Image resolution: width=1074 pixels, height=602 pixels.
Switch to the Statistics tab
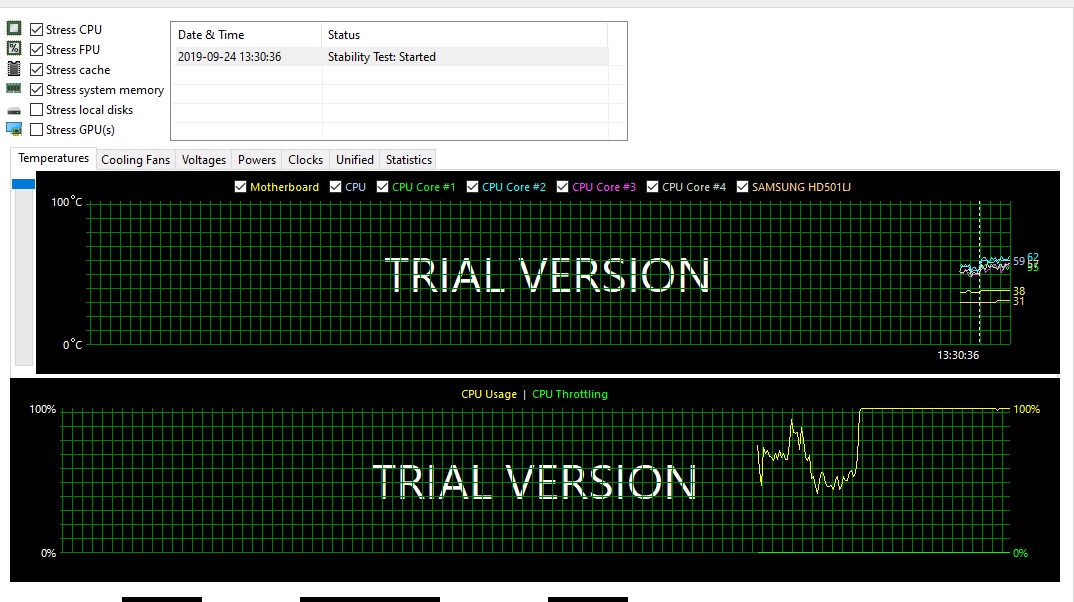pyautogui.click(x=408, y=159)
